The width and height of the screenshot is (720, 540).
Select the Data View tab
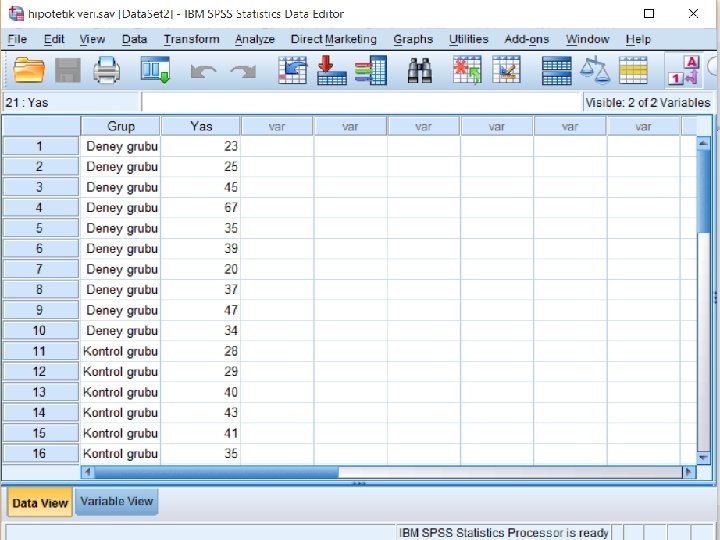point(40,503)
